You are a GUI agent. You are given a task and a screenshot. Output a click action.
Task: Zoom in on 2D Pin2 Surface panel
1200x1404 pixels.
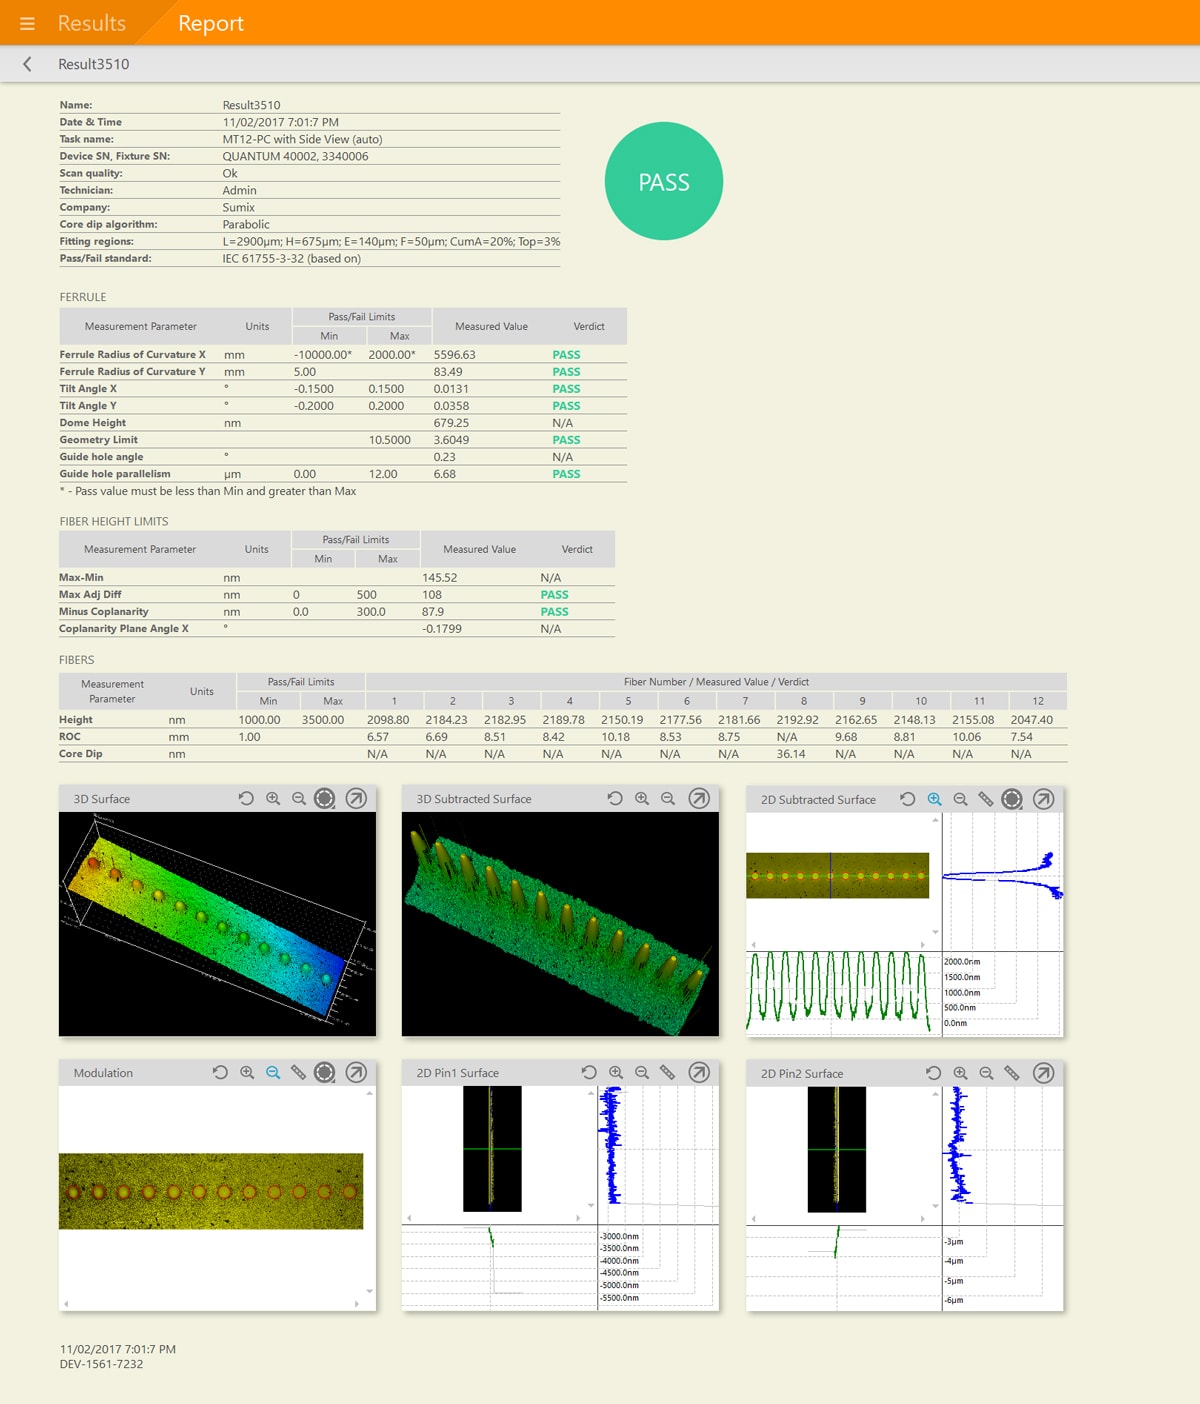point(960,1073)
